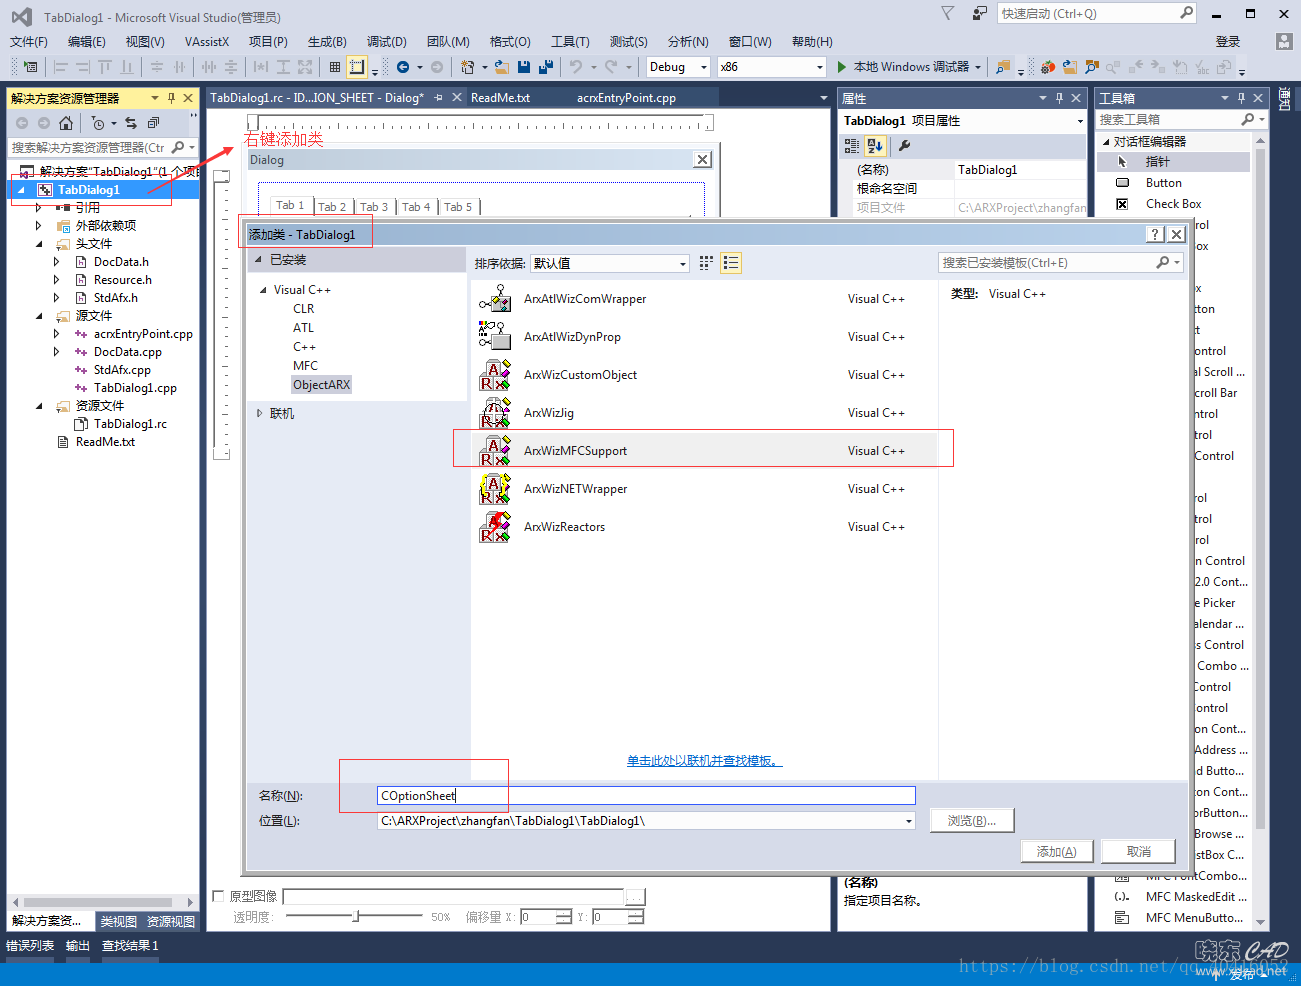
Task: Click the Quick Launch search box
Action: coord(1097,13)
